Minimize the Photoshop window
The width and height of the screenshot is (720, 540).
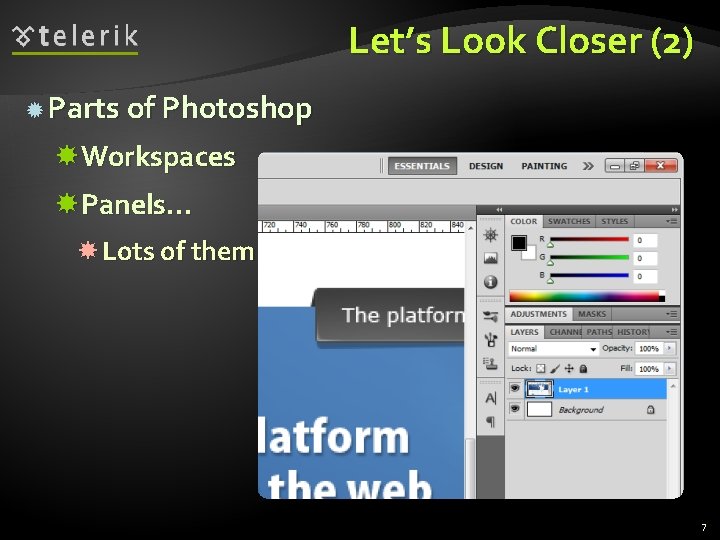tap(615, 166)
